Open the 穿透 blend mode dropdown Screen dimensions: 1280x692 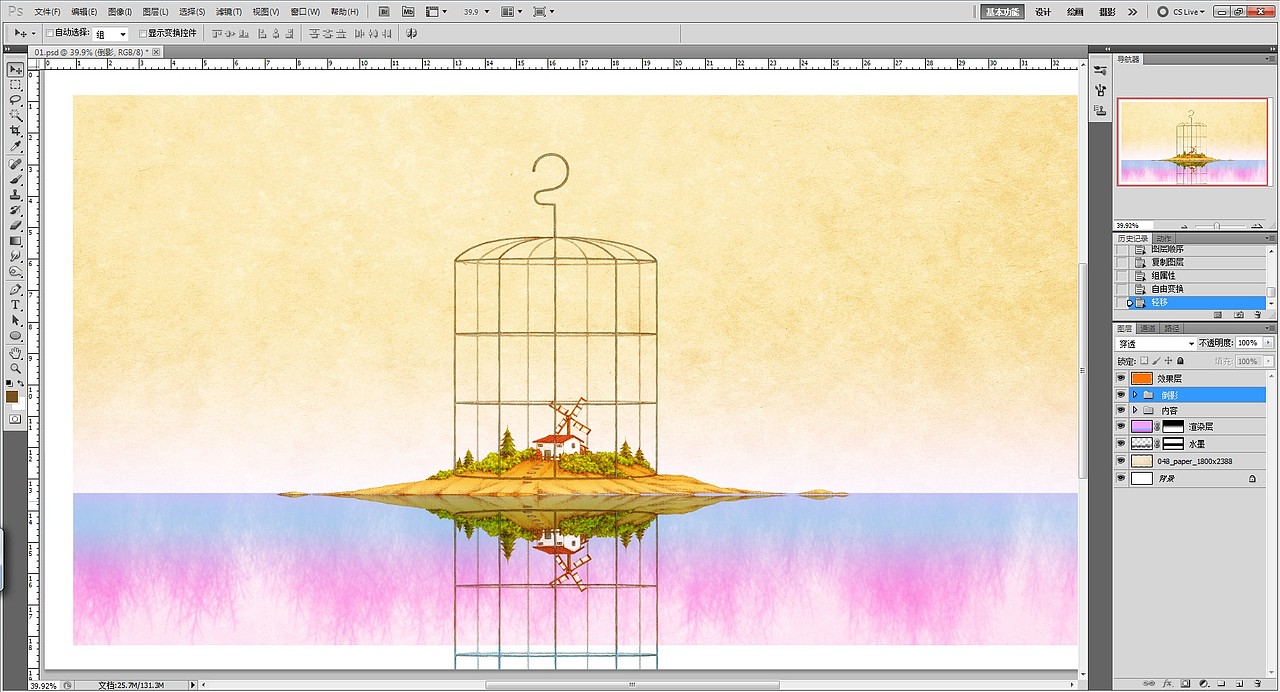click(1156, 344)
